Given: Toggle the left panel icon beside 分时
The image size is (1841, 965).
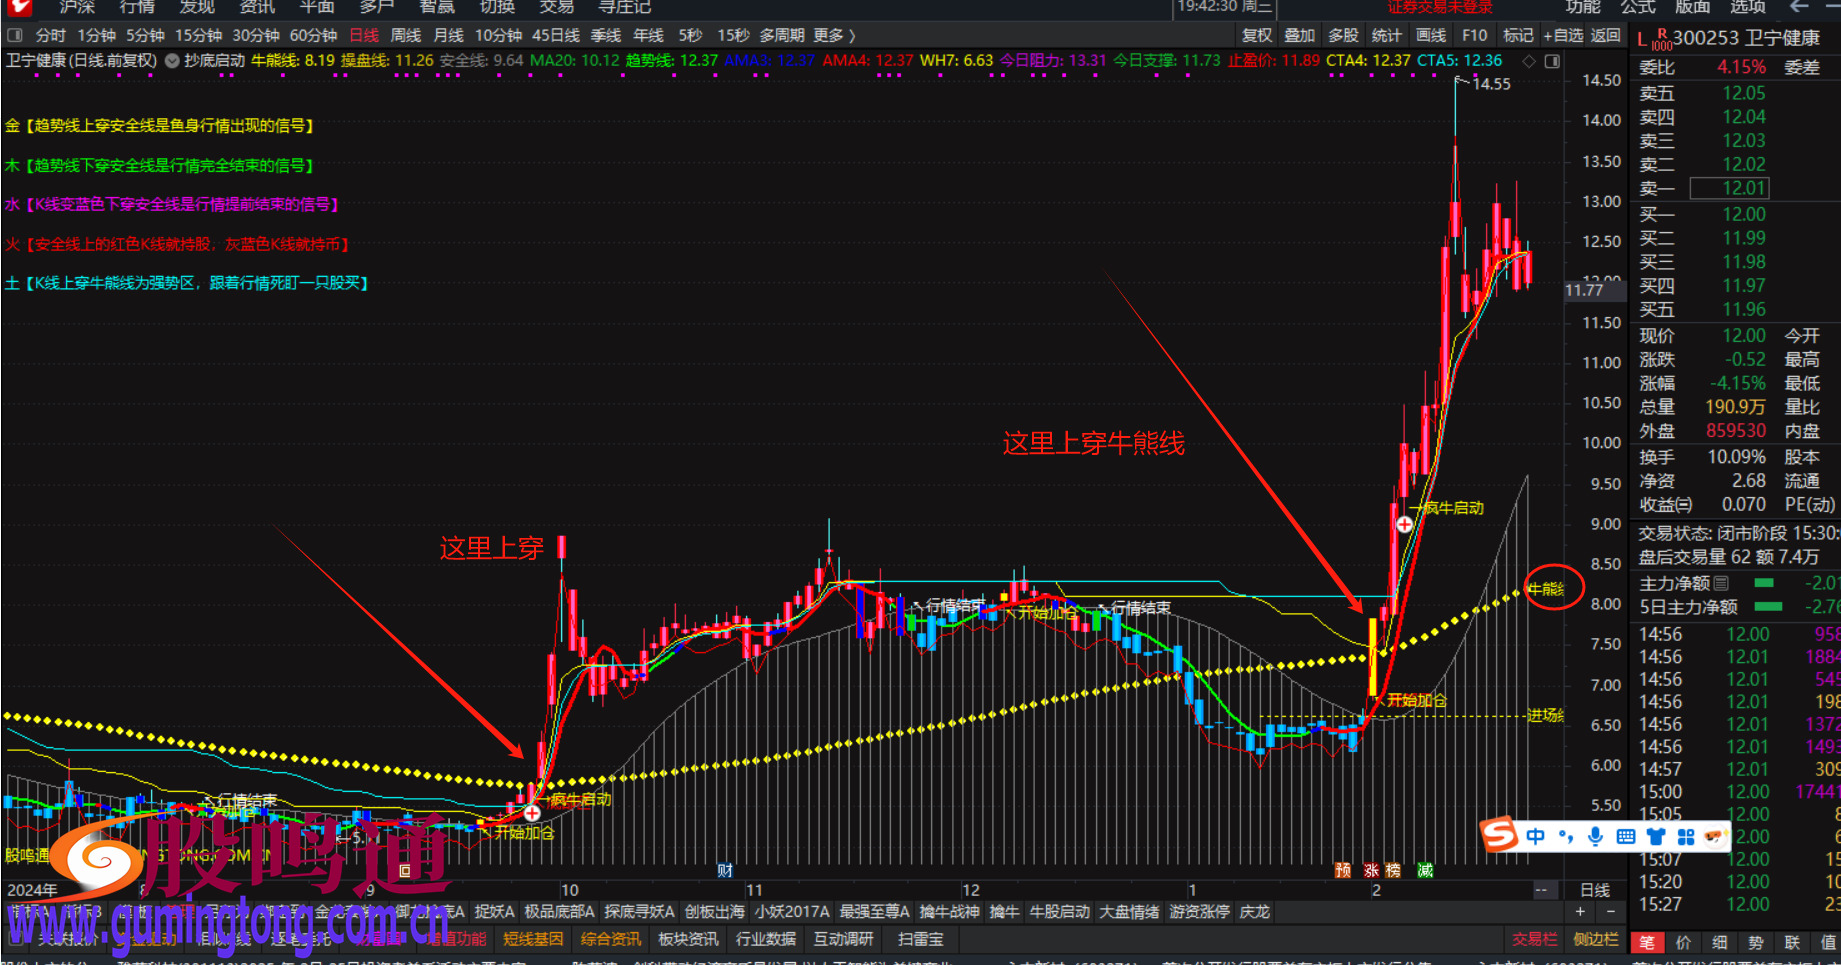Looking at the screenshot, I should click(15, 35).
